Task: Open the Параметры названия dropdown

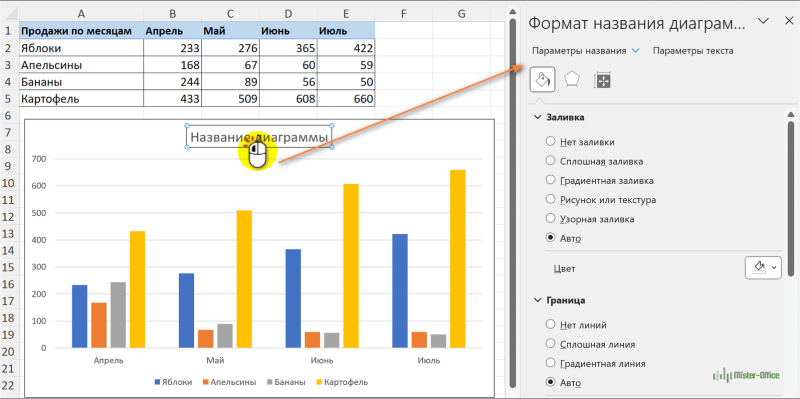Action: pyautogui.click(x=585, y=51)
